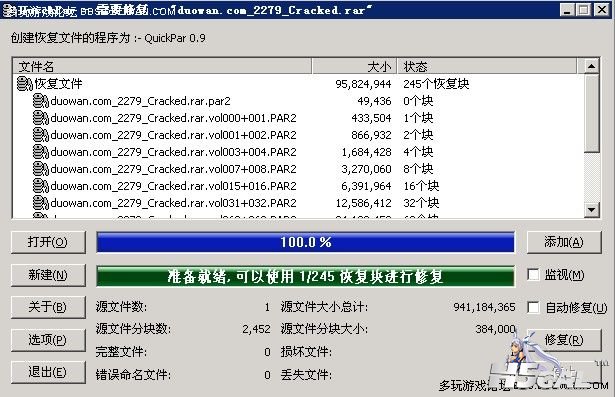This screenshot has height=397, width=615.
Task: Enable the 监视(M) monitor checkbox
Action: pos(533,275)
